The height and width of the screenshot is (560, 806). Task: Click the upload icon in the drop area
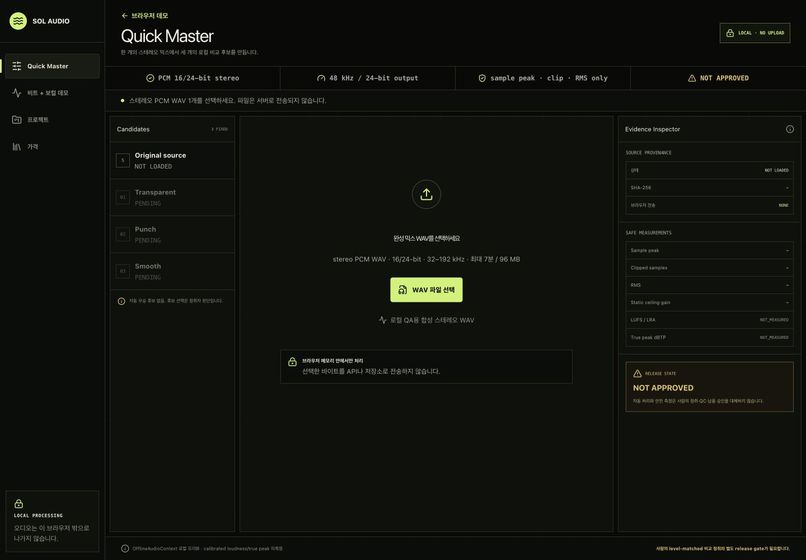[x=426, y=194]
